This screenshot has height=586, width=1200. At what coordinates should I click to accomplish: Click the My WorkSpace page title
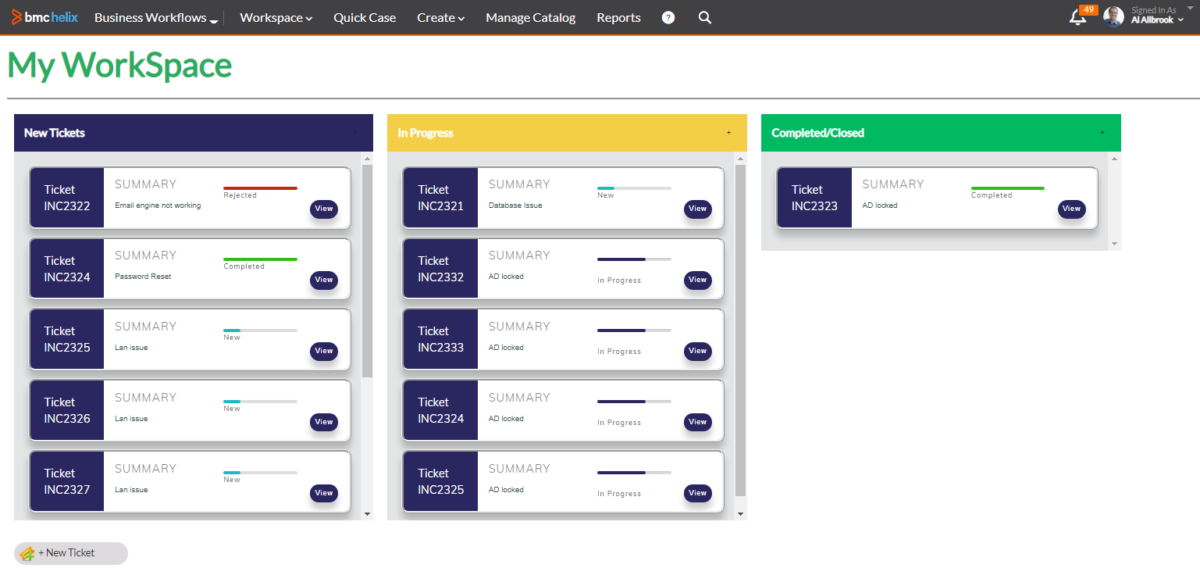tap(119, 65)
